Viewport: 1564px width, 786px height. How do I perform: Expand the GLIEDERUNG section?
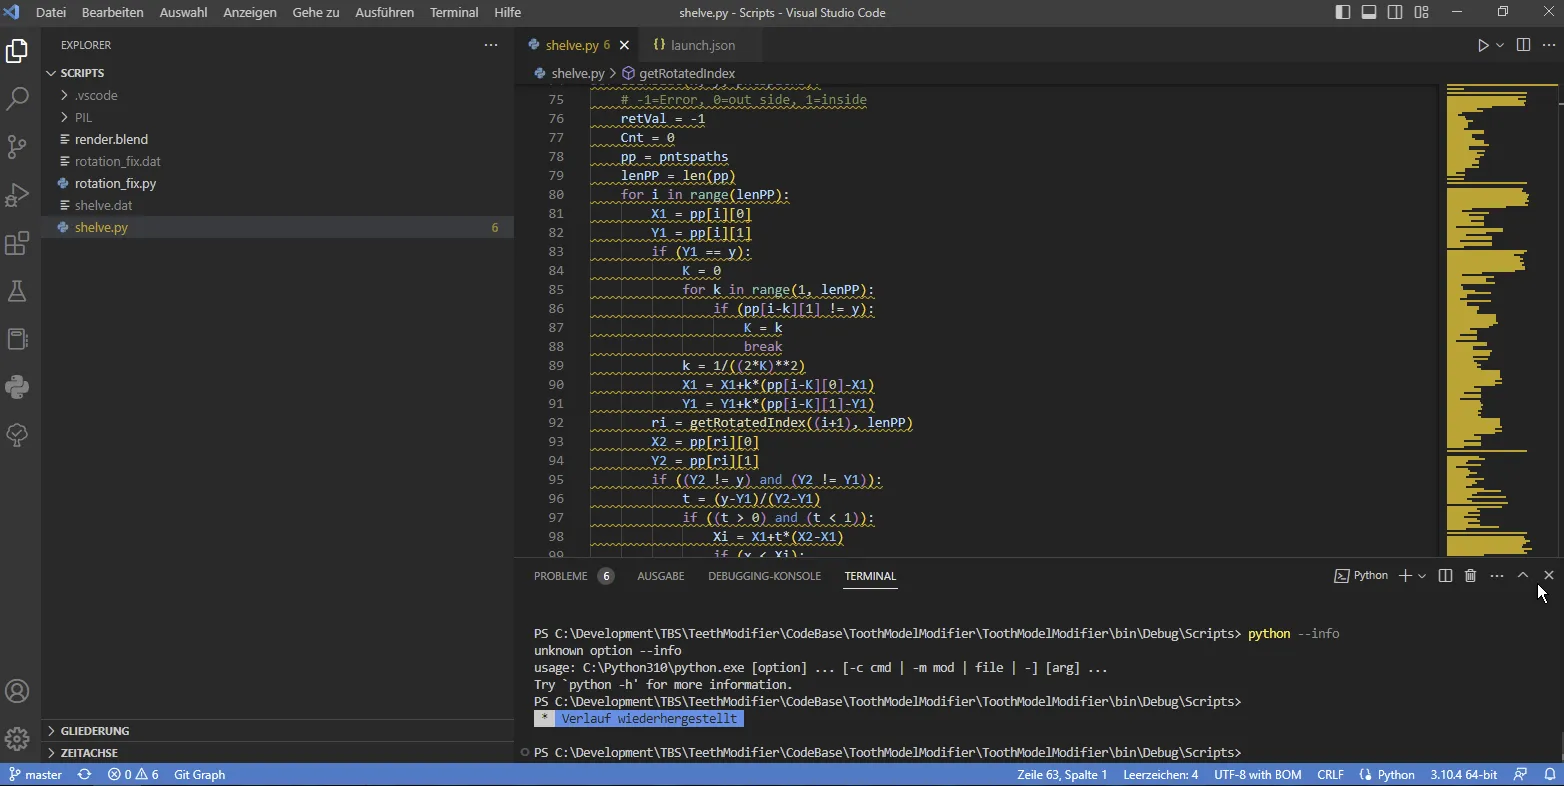278,731
